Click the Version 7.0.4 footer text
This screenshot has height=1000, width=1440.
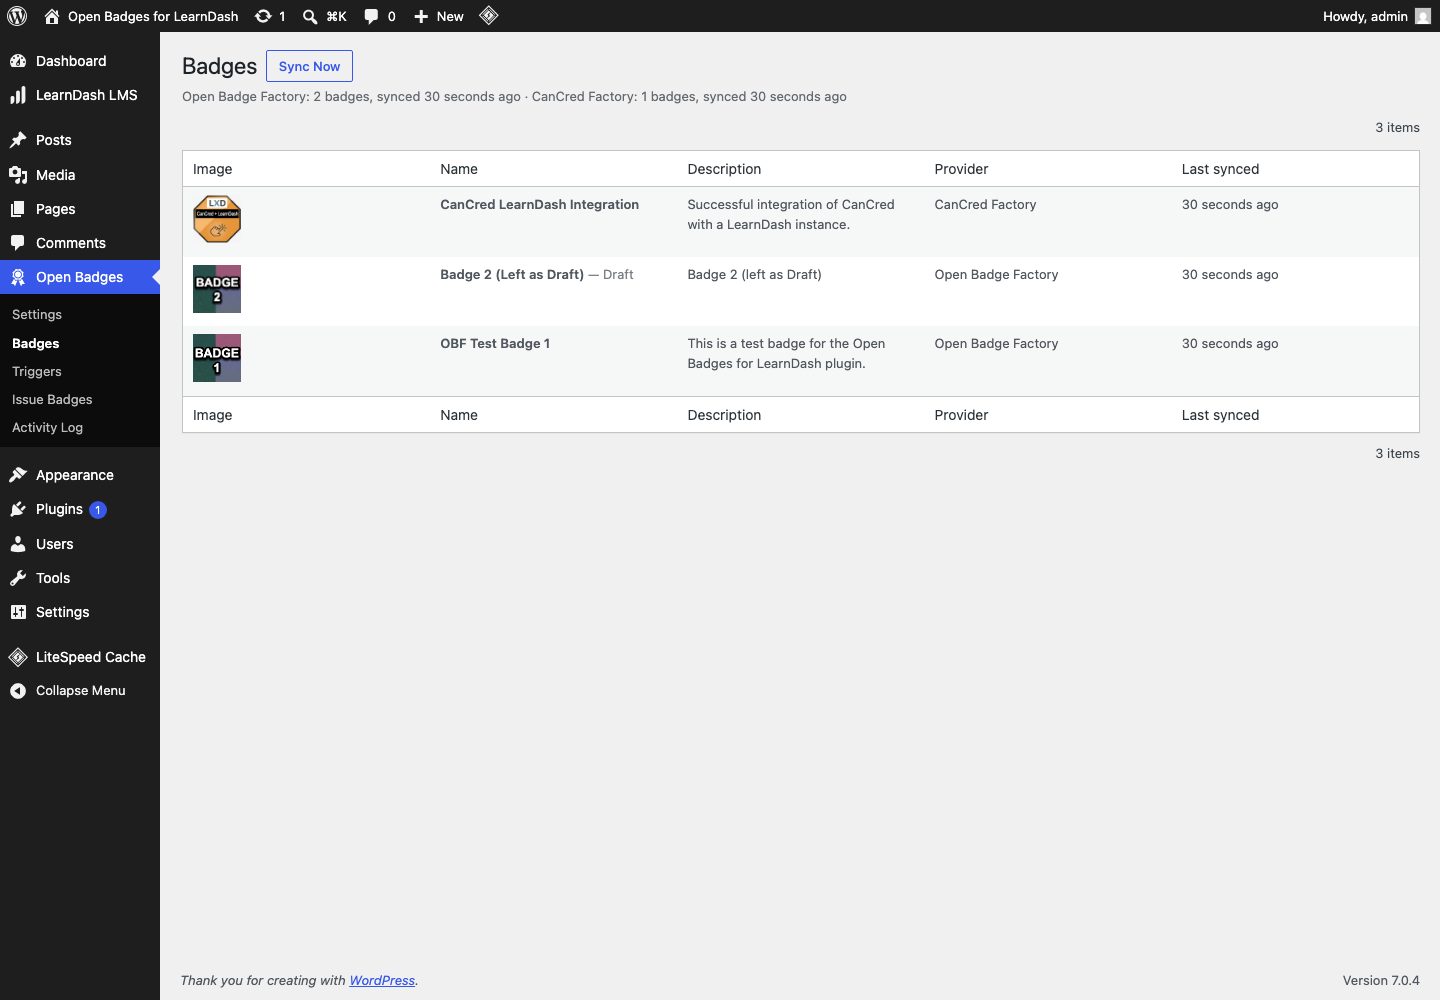pos(1381,980)
